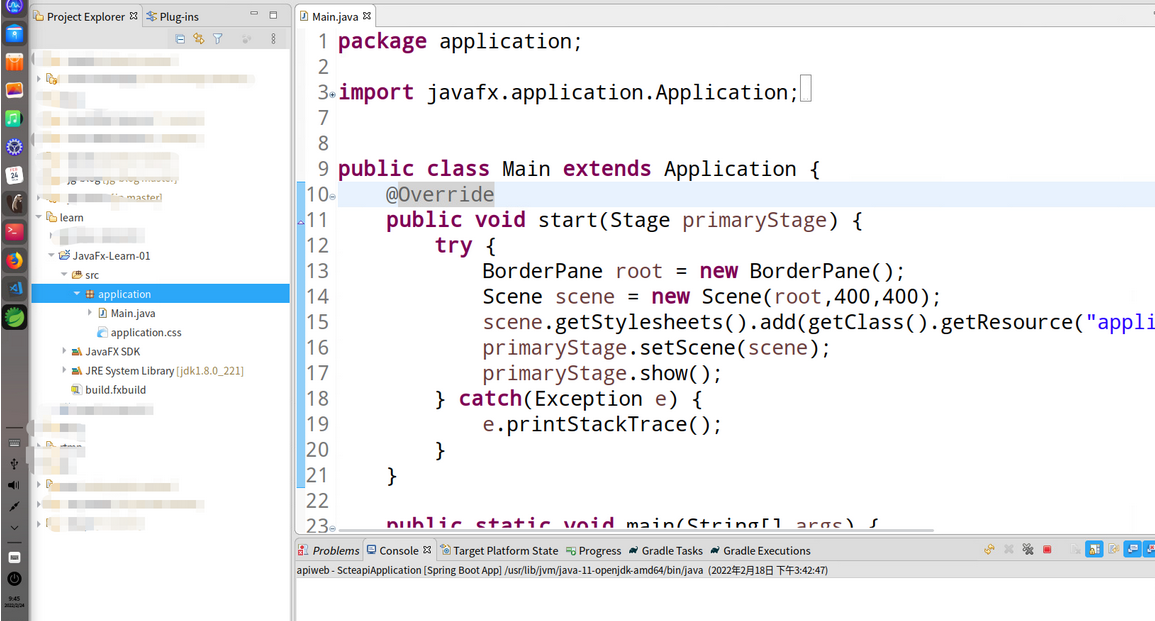Open the Project Explorer view menu (three dots)
Image resolution: width=1155 pixels, height=621 pixels.
[x=273, y=39]
